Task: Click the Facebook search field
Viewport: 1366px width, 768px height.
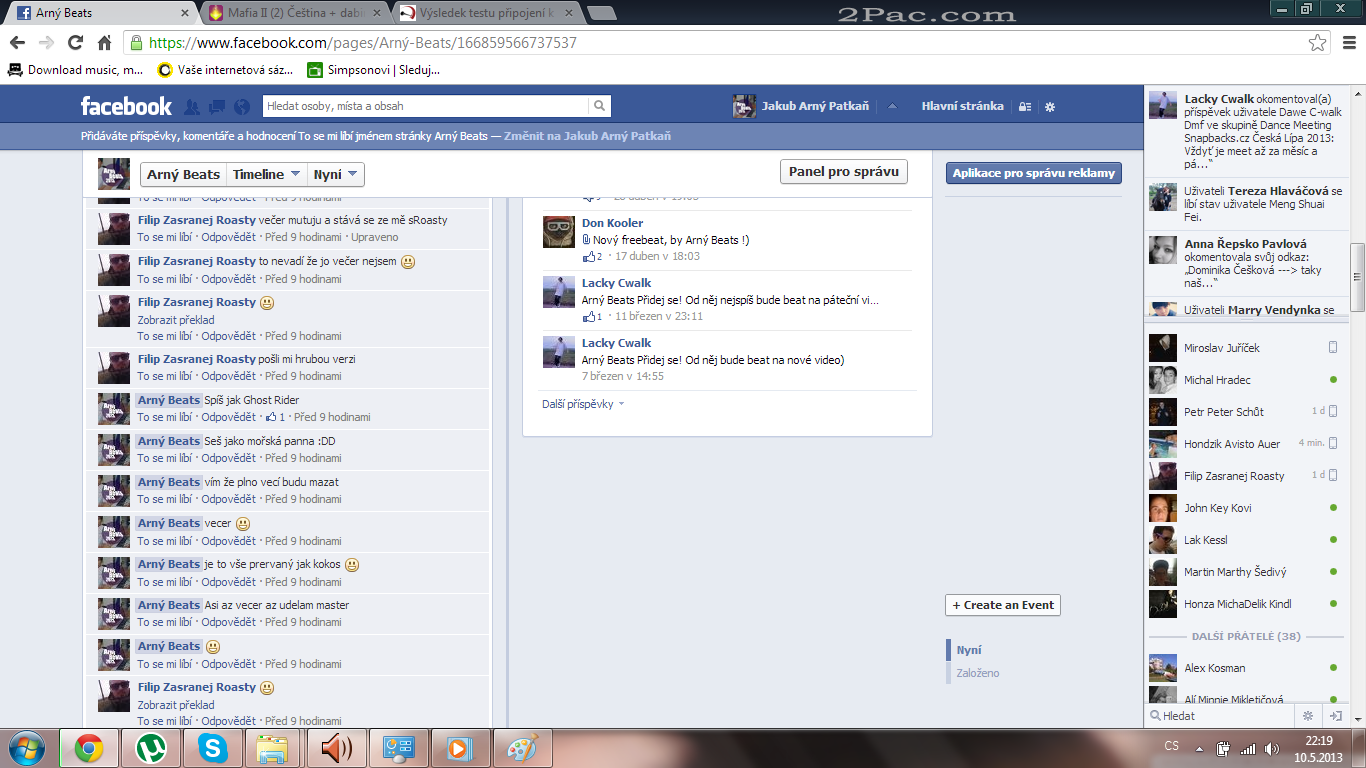Action: point(426,106)
